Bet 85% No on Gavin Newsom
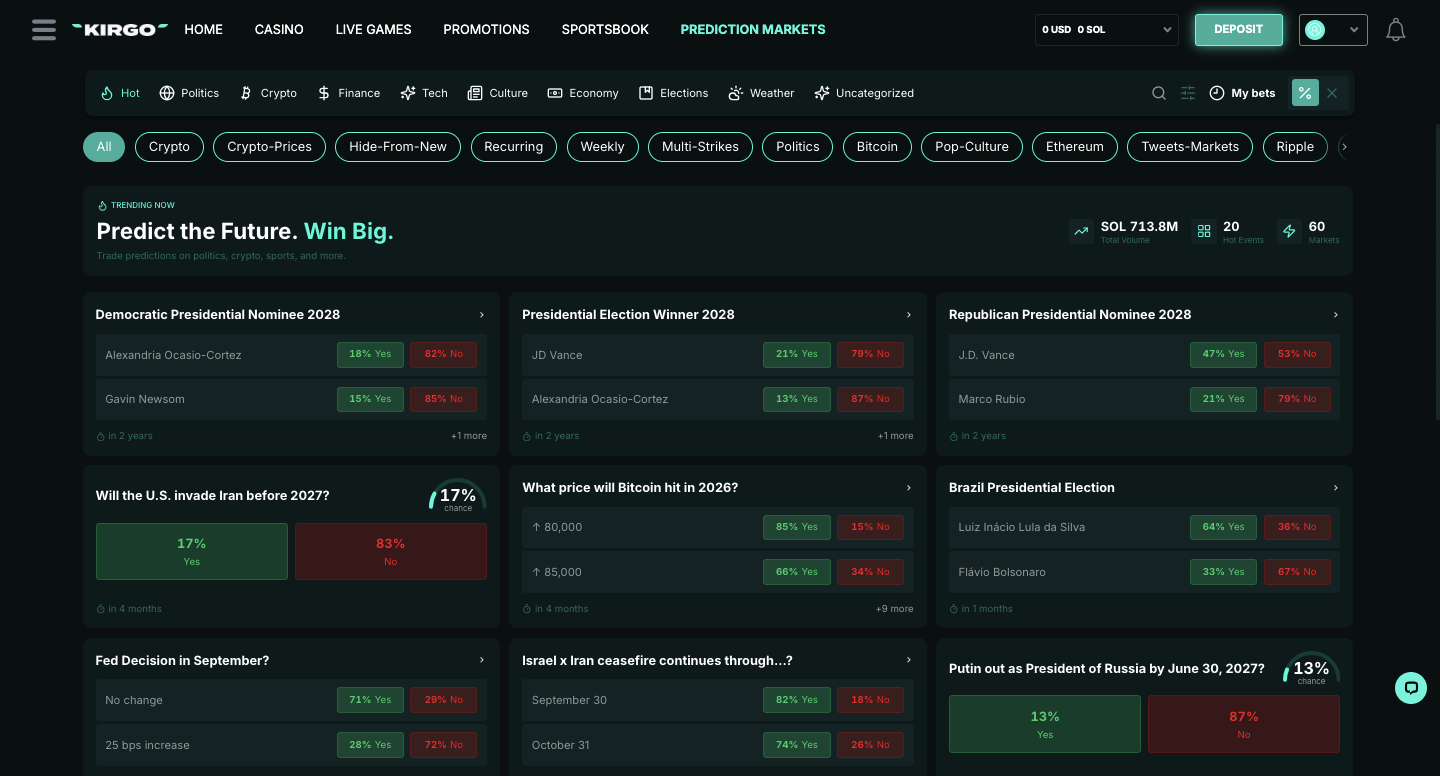Image resolution: width=1440 pixels, height=776 pixels. [443, 399]
